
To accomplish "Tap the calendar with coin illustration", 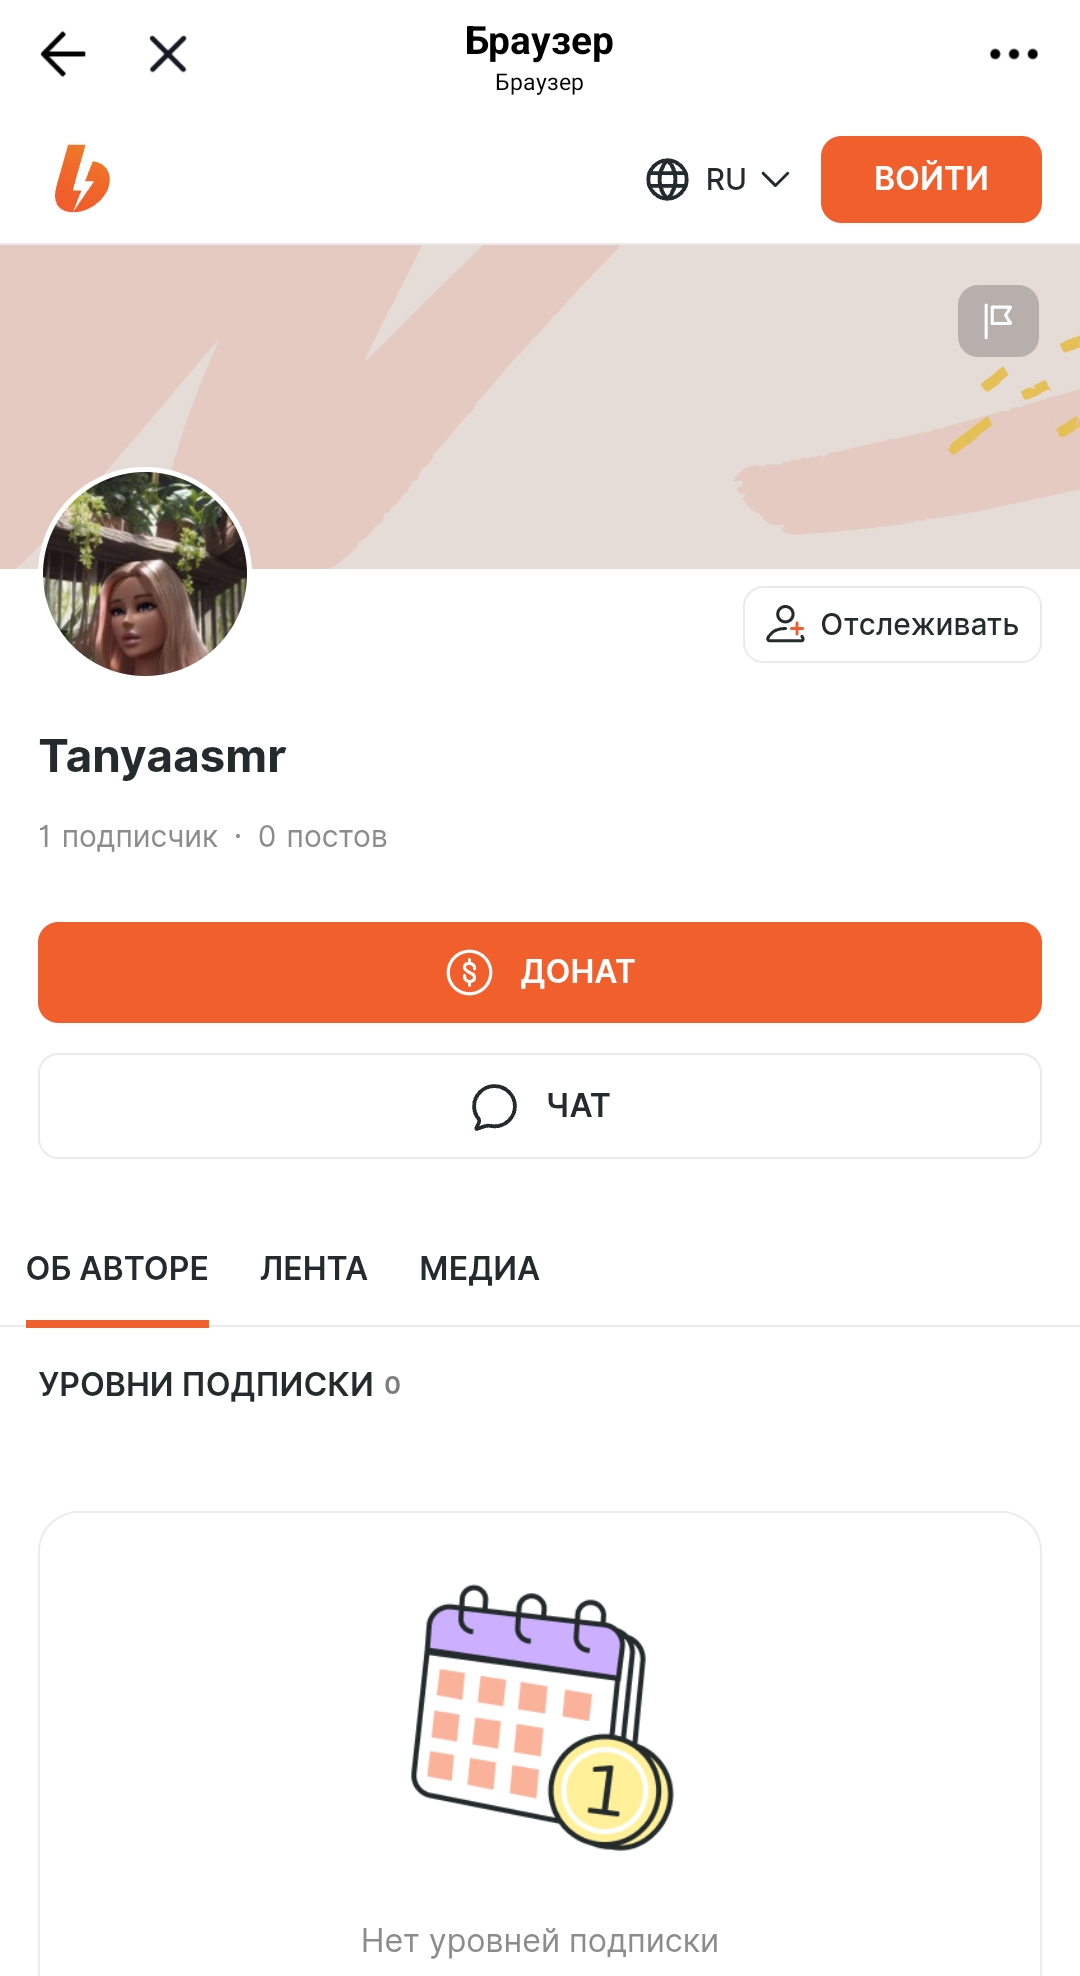I will 542,1717.
